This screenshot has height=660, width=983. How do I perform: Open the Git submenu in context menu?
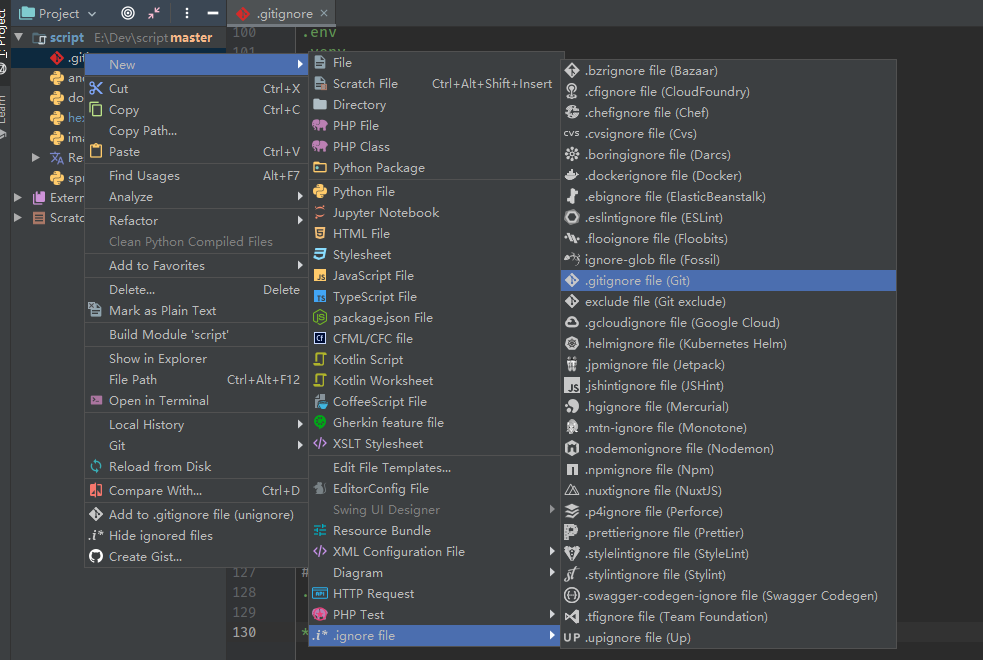196,446
